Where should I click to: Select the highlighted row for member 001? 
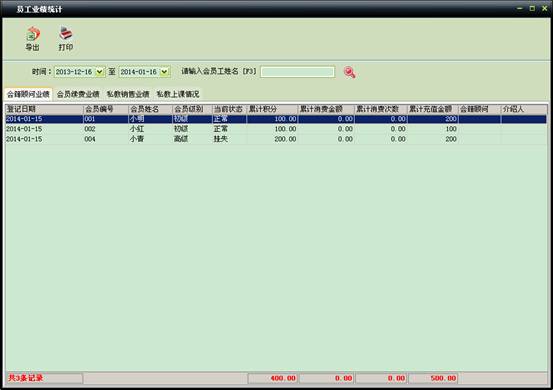[x=276, y=119]
